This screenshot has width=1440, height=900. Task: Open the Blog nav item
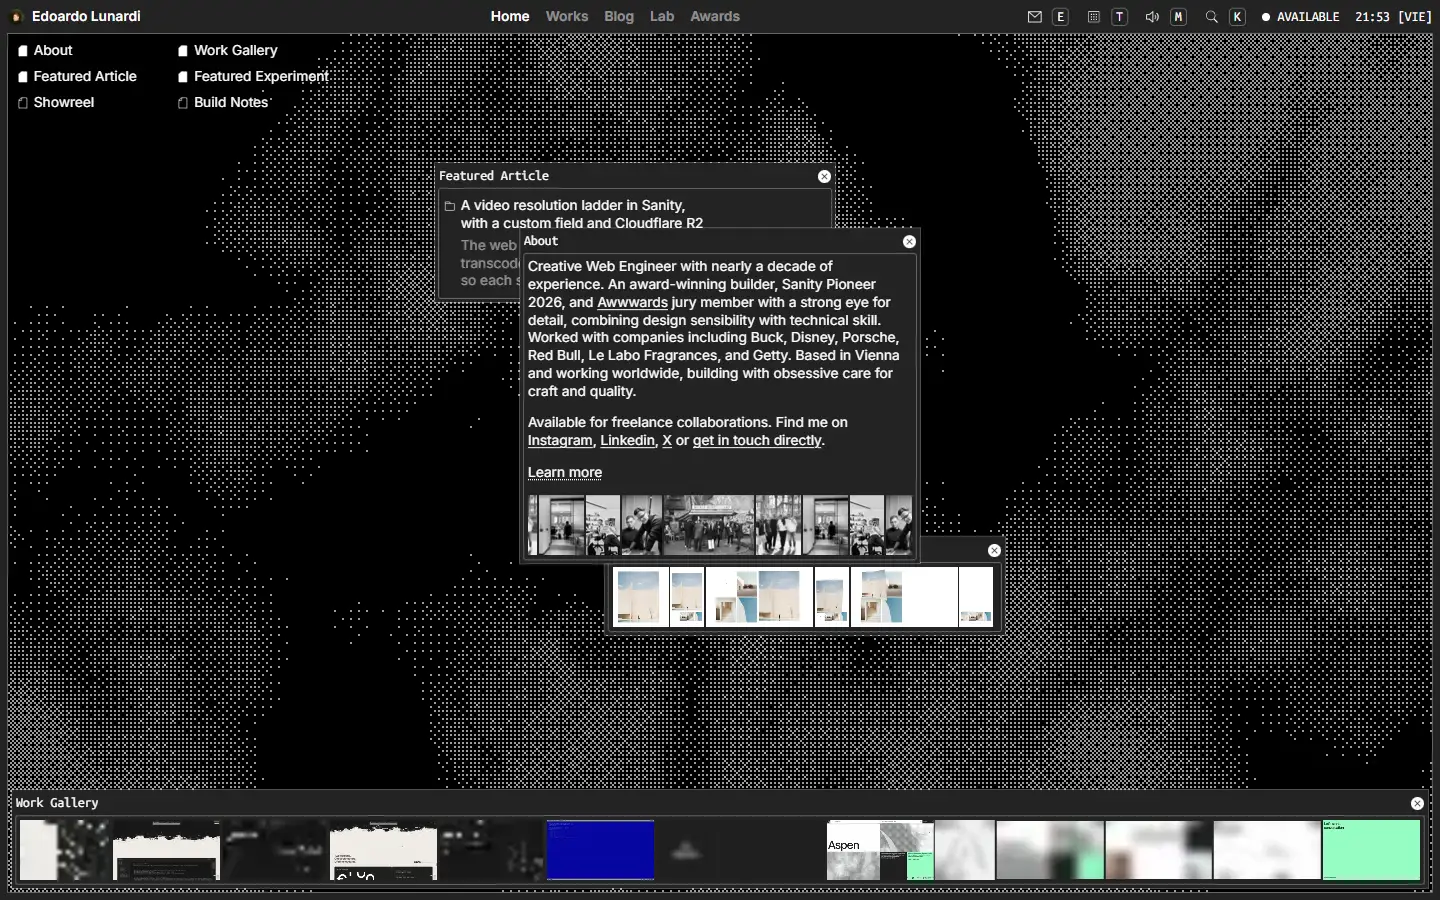[619, 17]
